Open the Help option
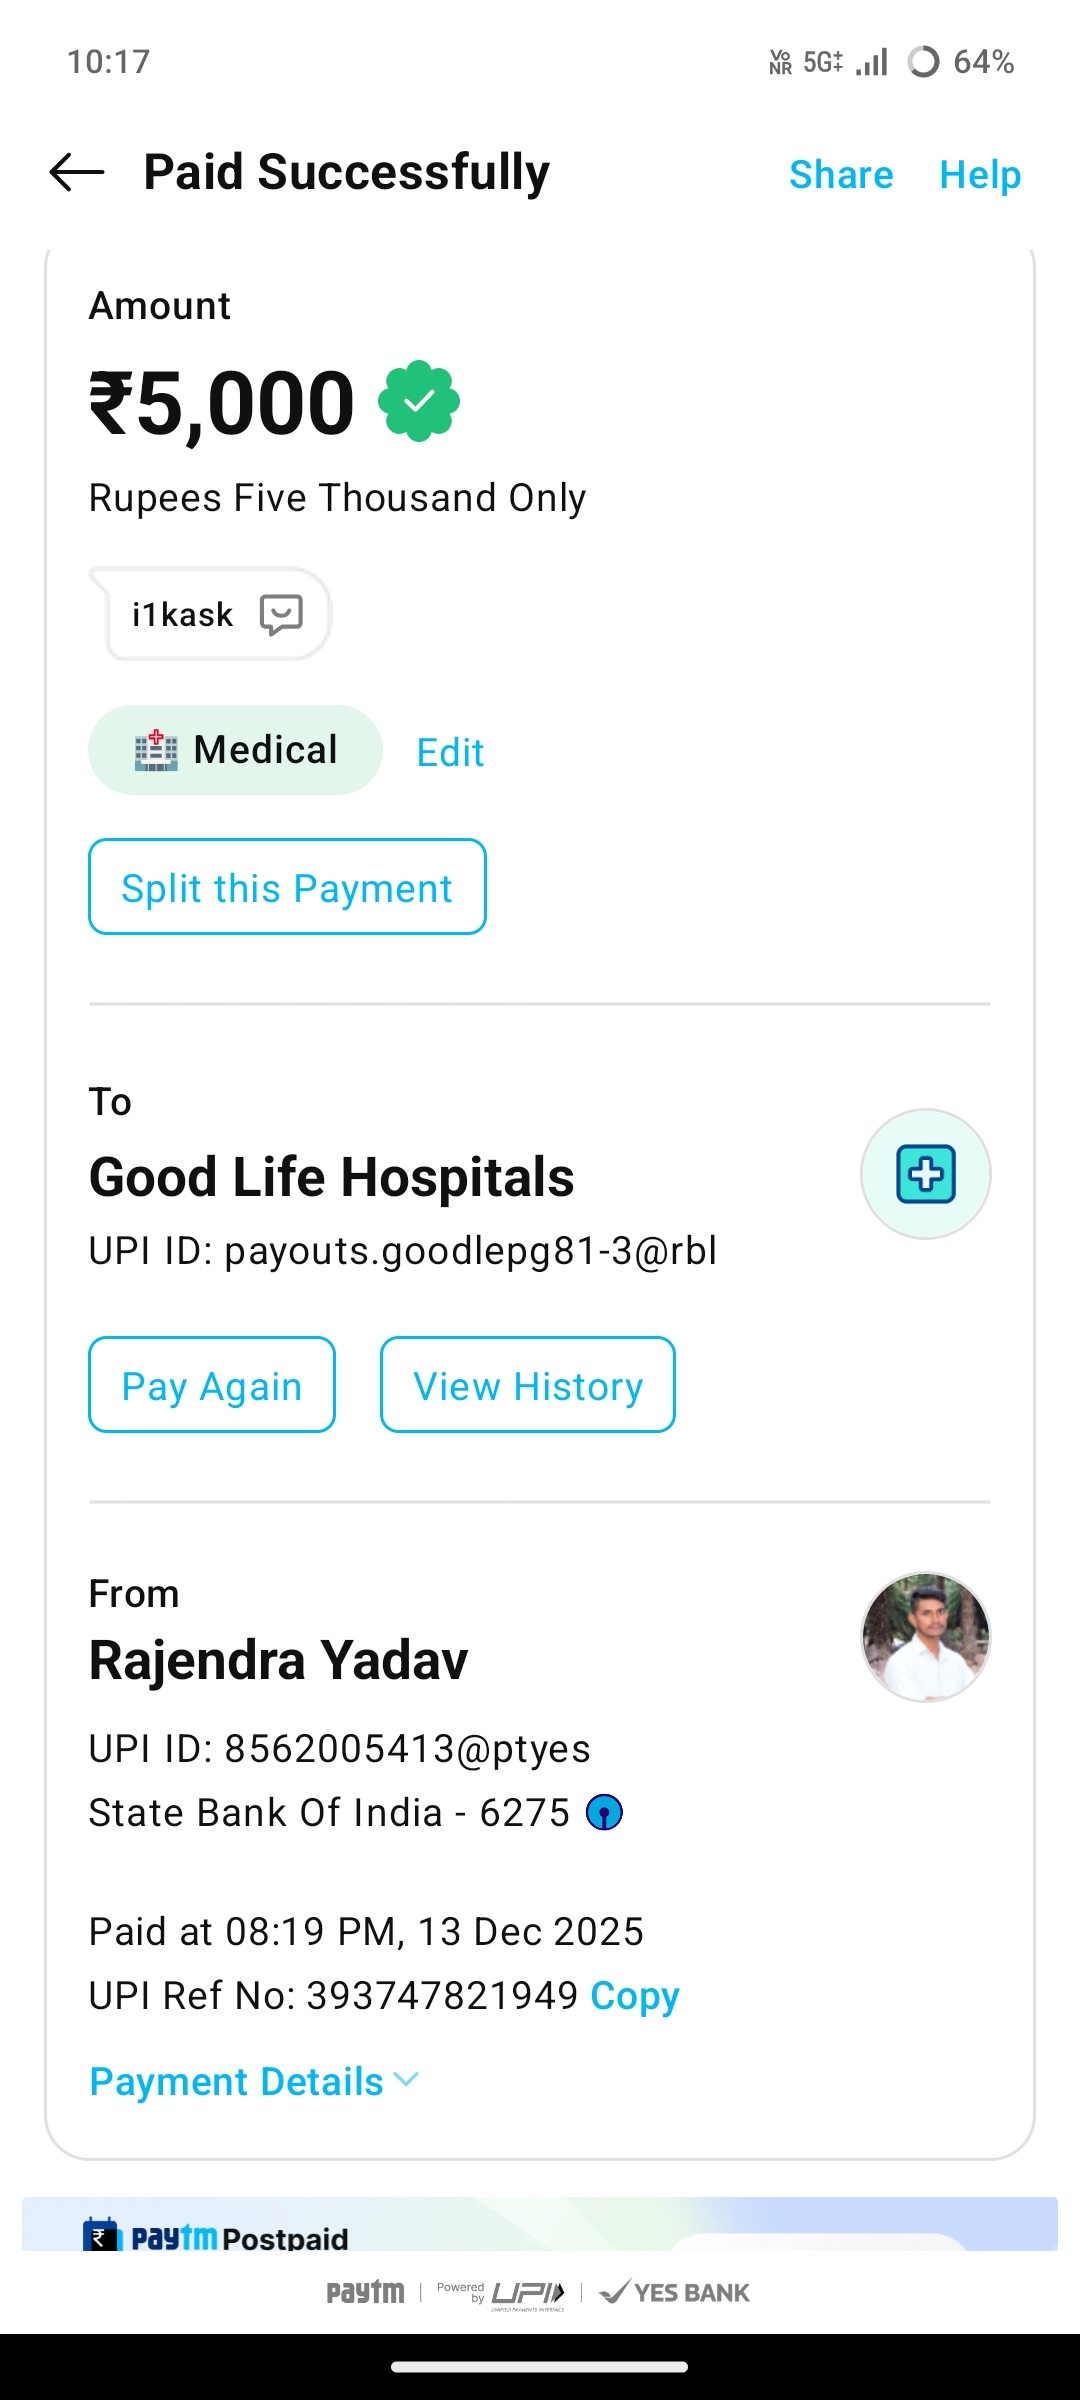The height and width of the screenshot is (2400, 1080). click(x=980, y=175)
